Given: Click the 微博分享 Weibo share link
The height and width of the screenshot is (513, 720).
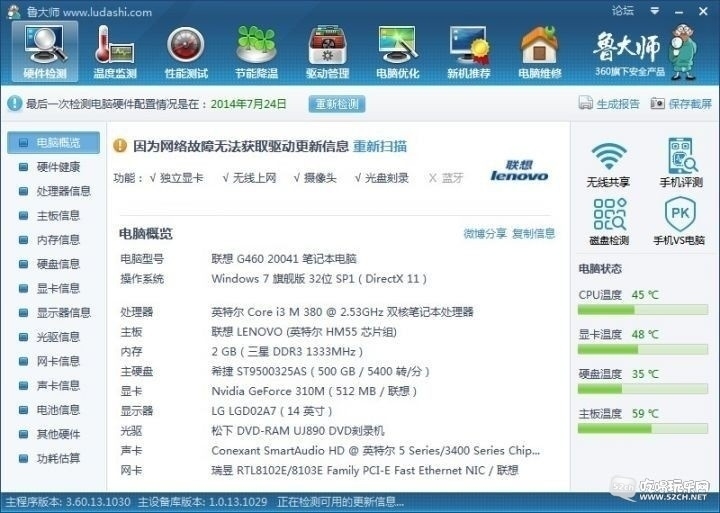Looking at the screenshot, I should click(x=485, y=233).
